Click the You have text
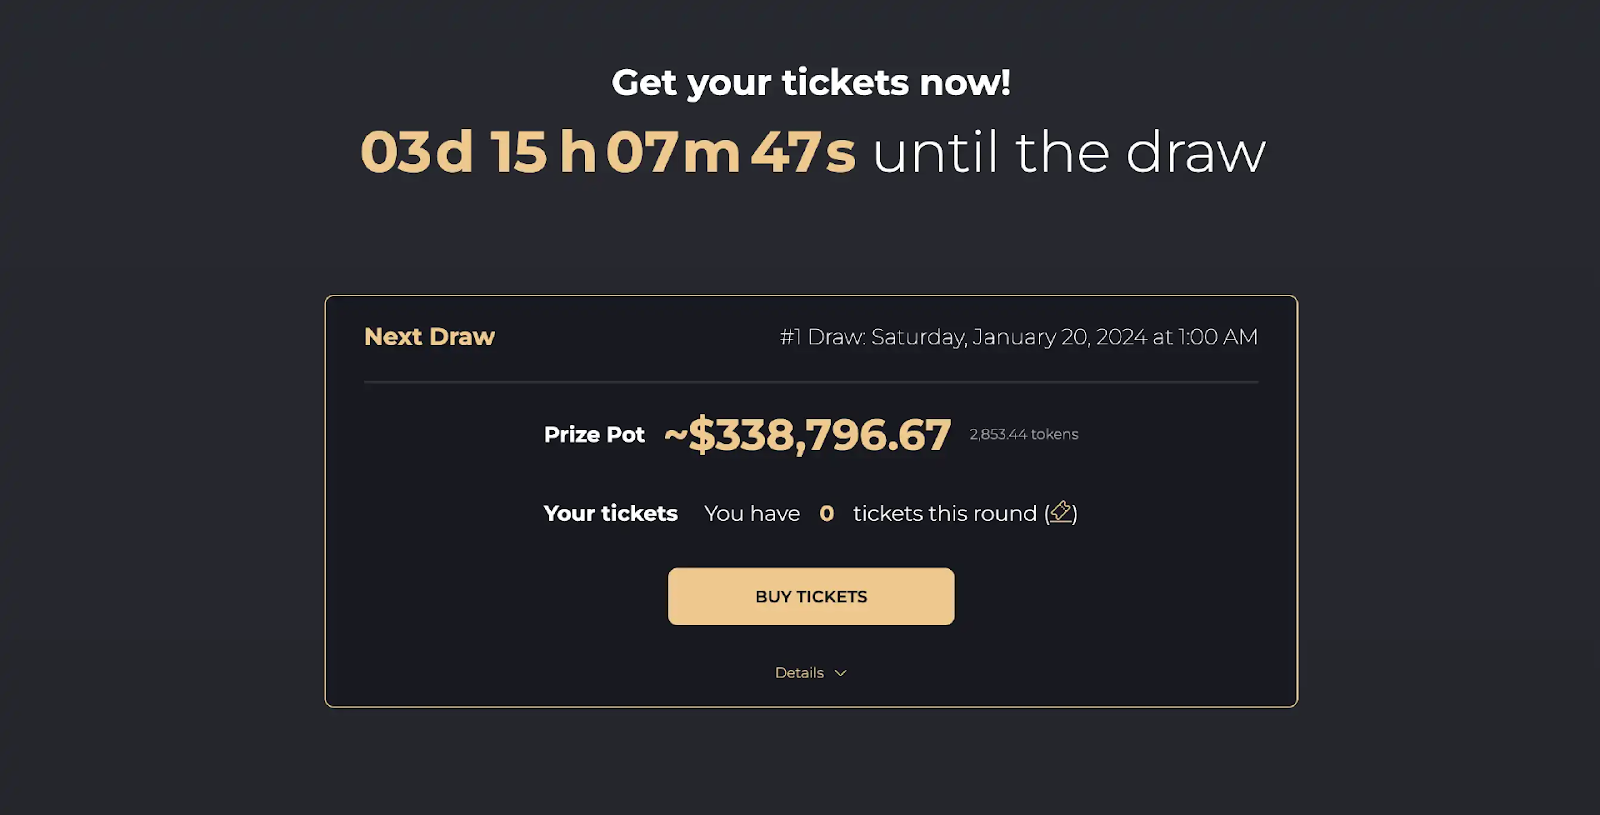 click(752, 514)
